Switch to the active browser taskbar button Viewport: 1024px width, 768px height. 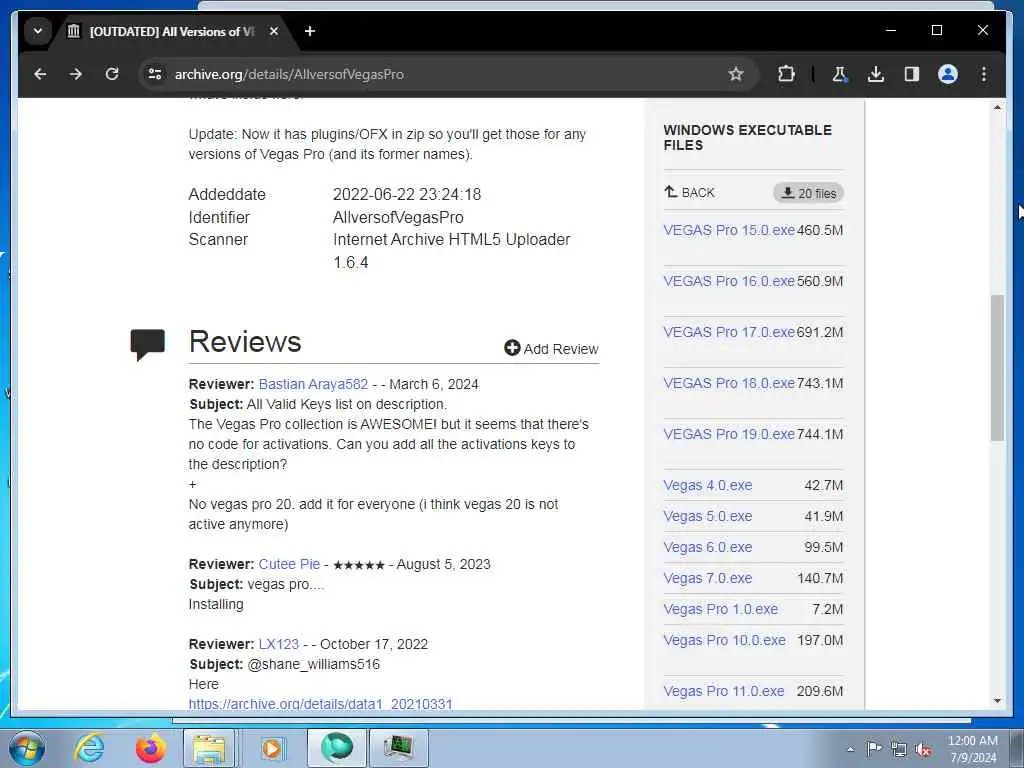click(337, 748)
